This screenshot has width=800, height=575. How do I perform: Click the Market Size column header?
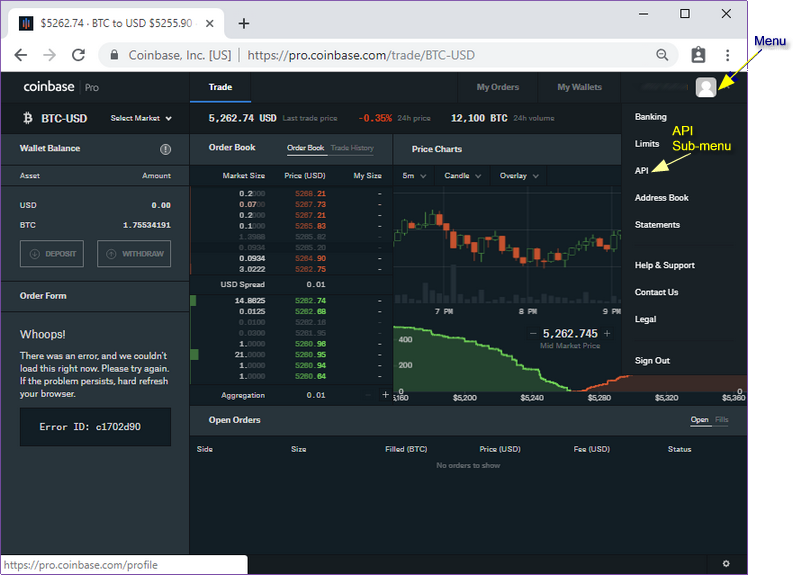point(243,176)
